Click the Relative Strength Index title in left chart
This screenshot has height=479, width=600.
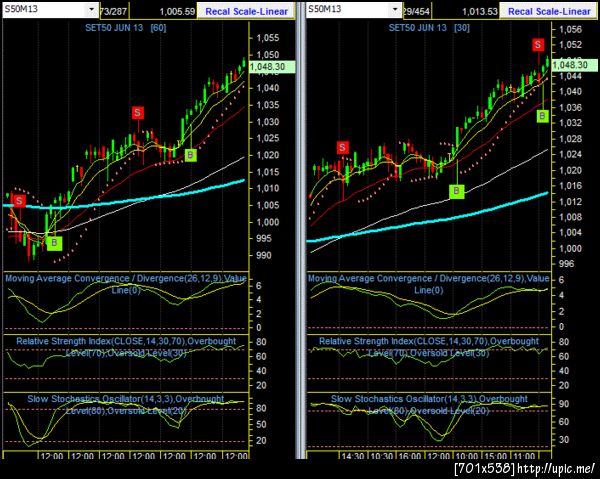click(126, 347)
